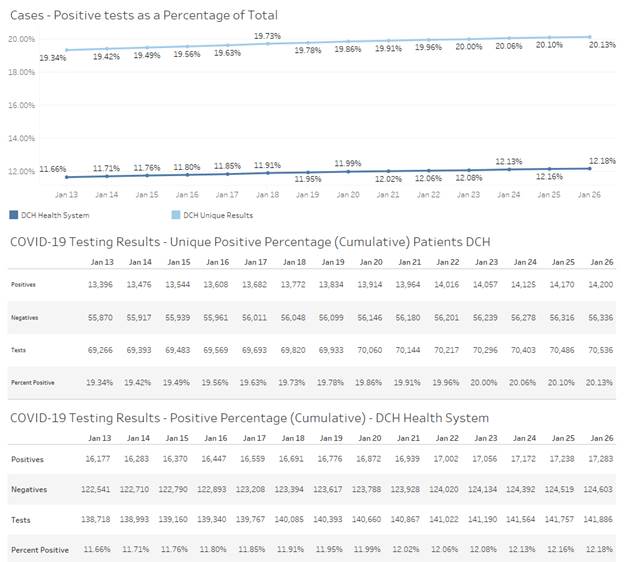Click the Negatives row label in Health System table
This screenshot has height=562, width=624.
(31, 489)
